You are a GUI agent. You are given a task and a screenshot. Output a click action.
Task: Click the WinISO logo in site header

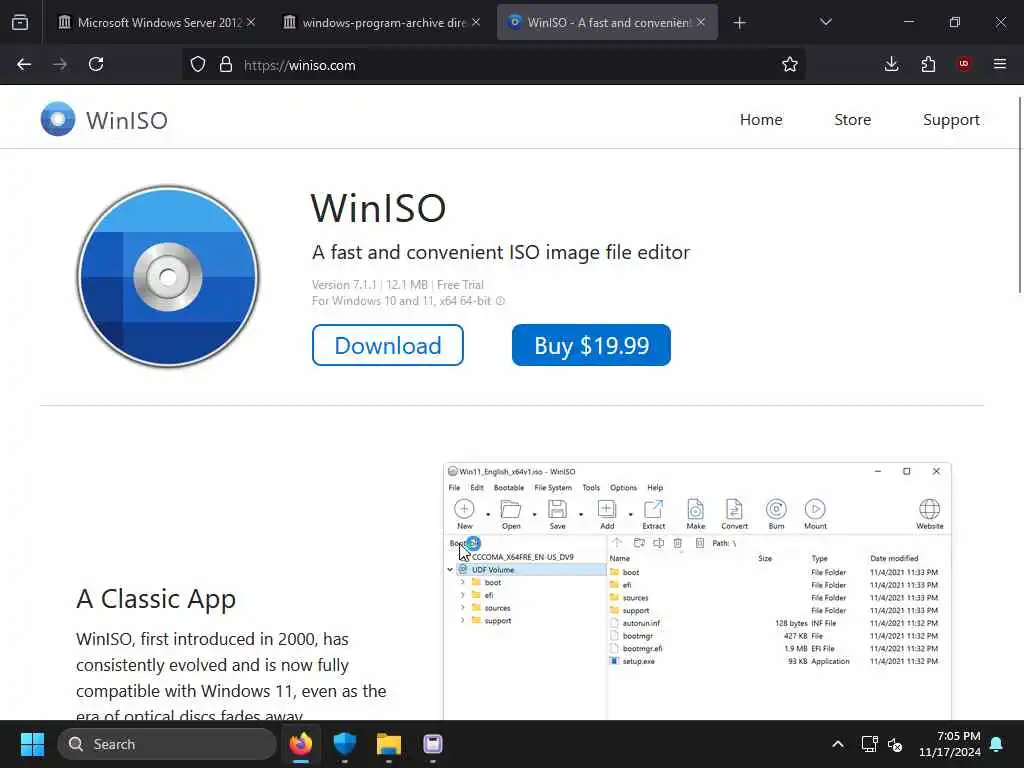(104, 120)
